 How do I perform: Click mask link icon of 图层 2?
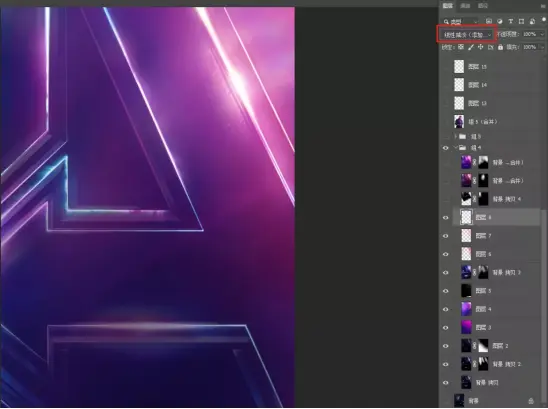[x=475, y=346]
